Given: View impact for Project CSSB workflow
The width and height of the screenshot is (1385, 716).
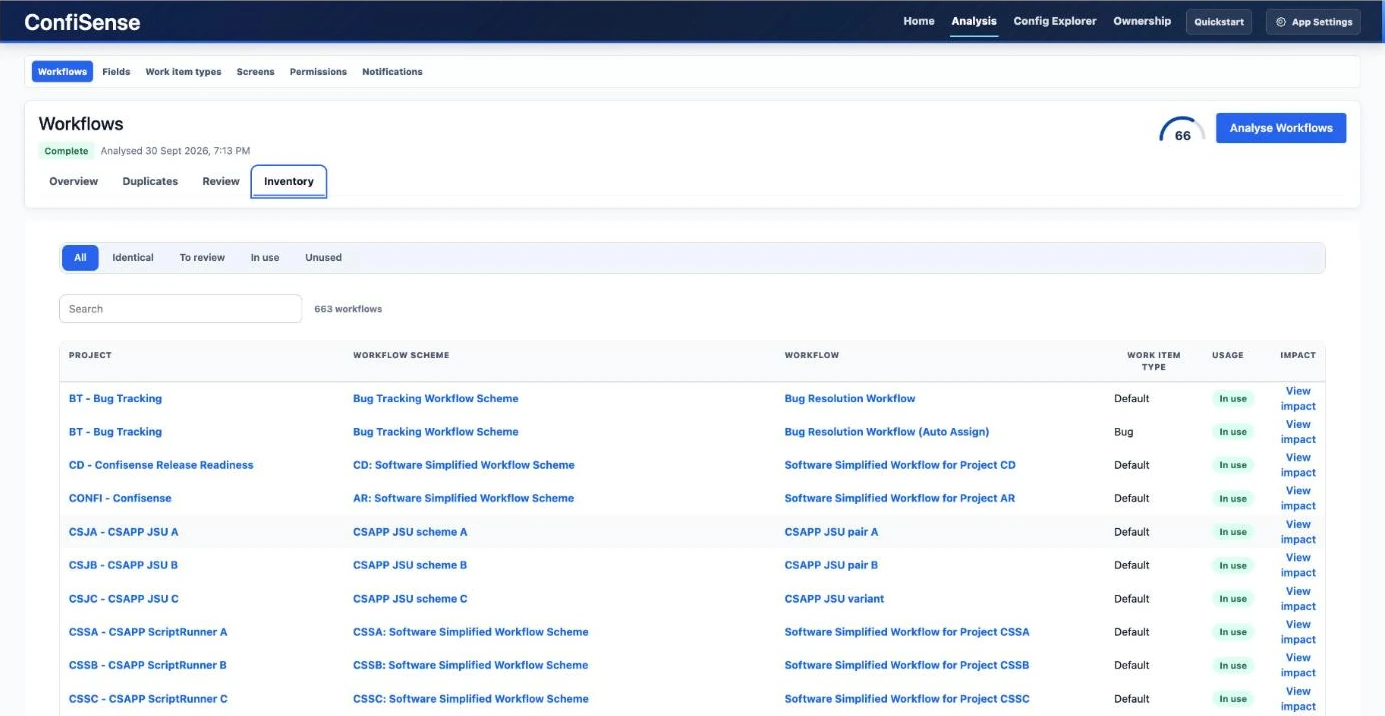Looking at the screenshot, I should point(1298,665).
